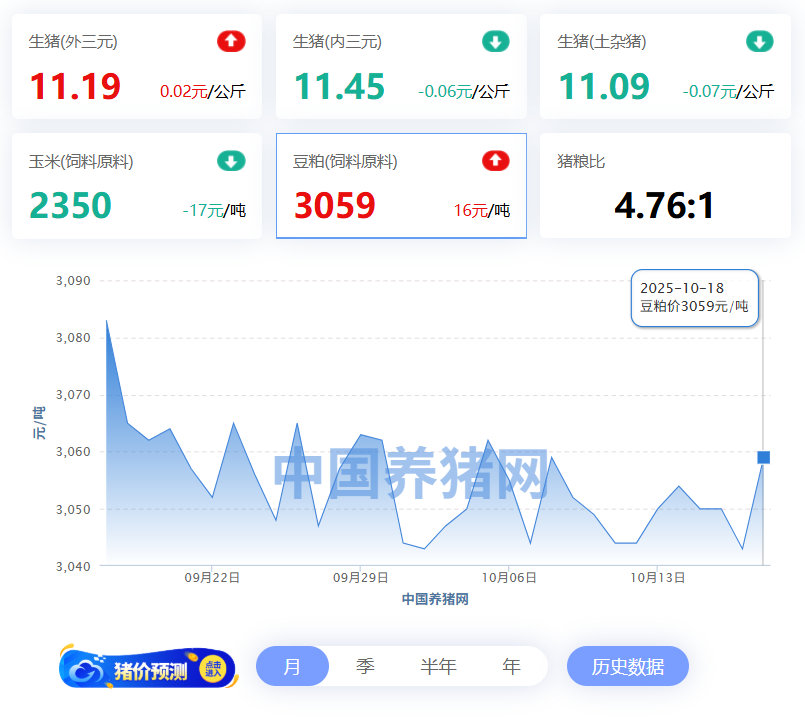Click the 09月29日 date on chart axis
Screen dimensions: 805x724
pyautogui.click(x=360, y=578)
